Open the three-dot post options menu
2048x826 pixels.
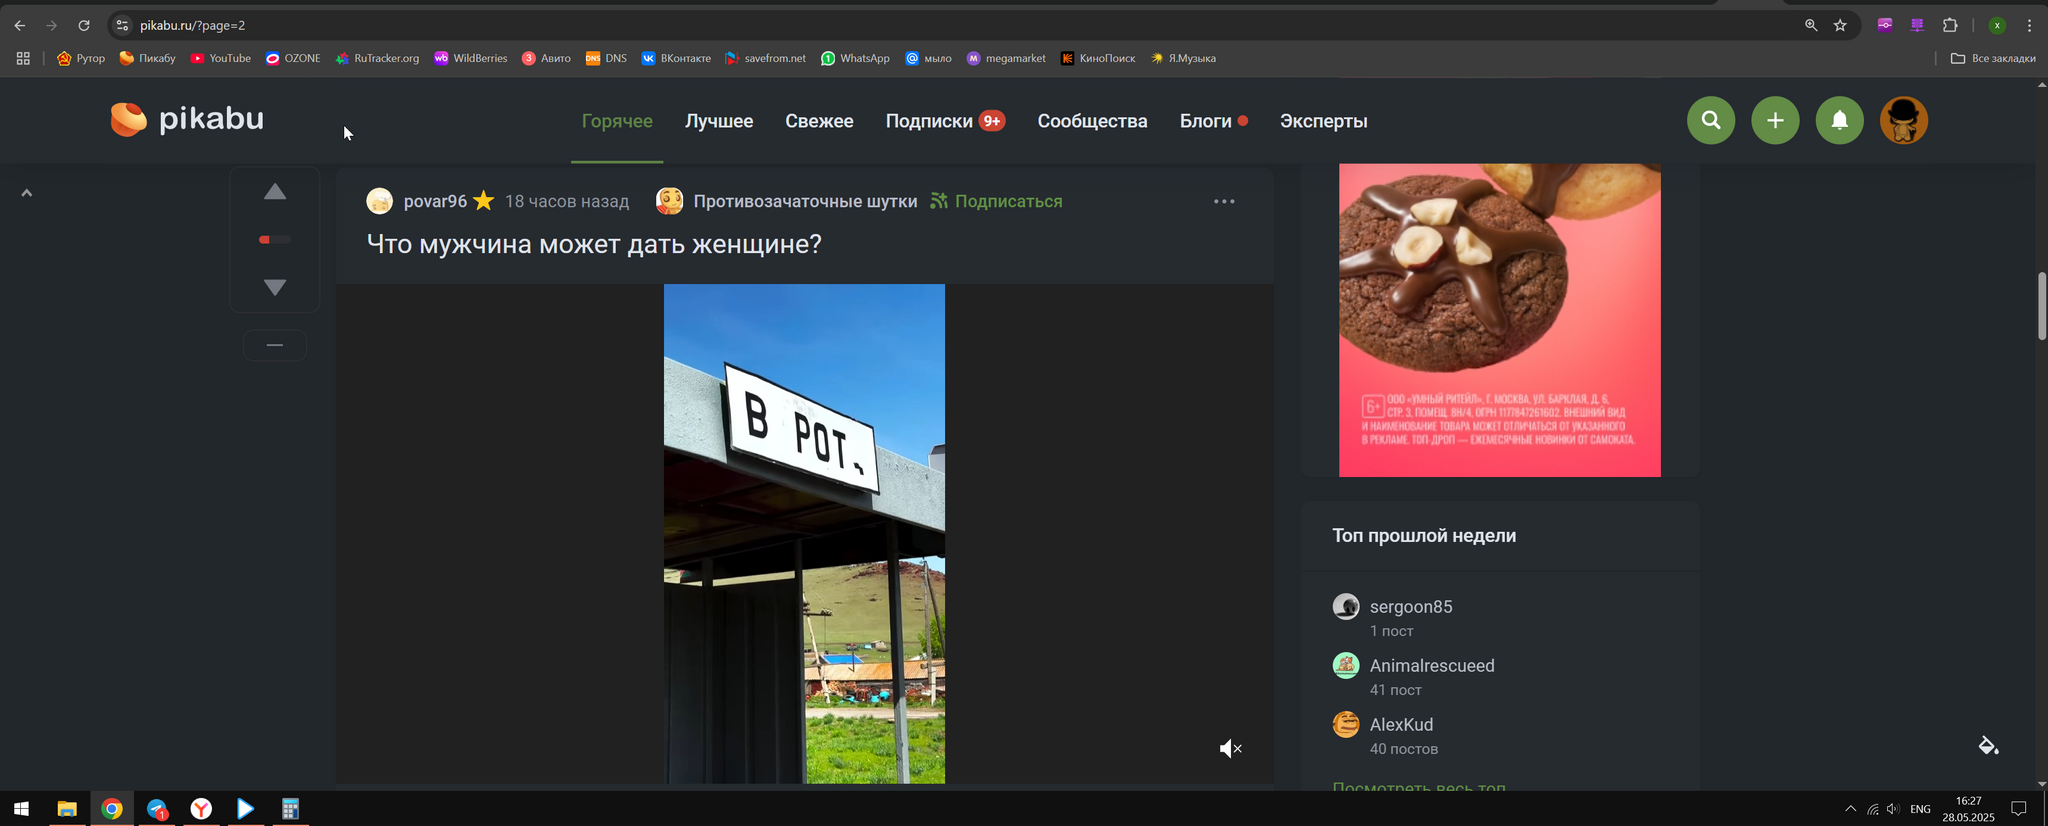coord(1224,202)
